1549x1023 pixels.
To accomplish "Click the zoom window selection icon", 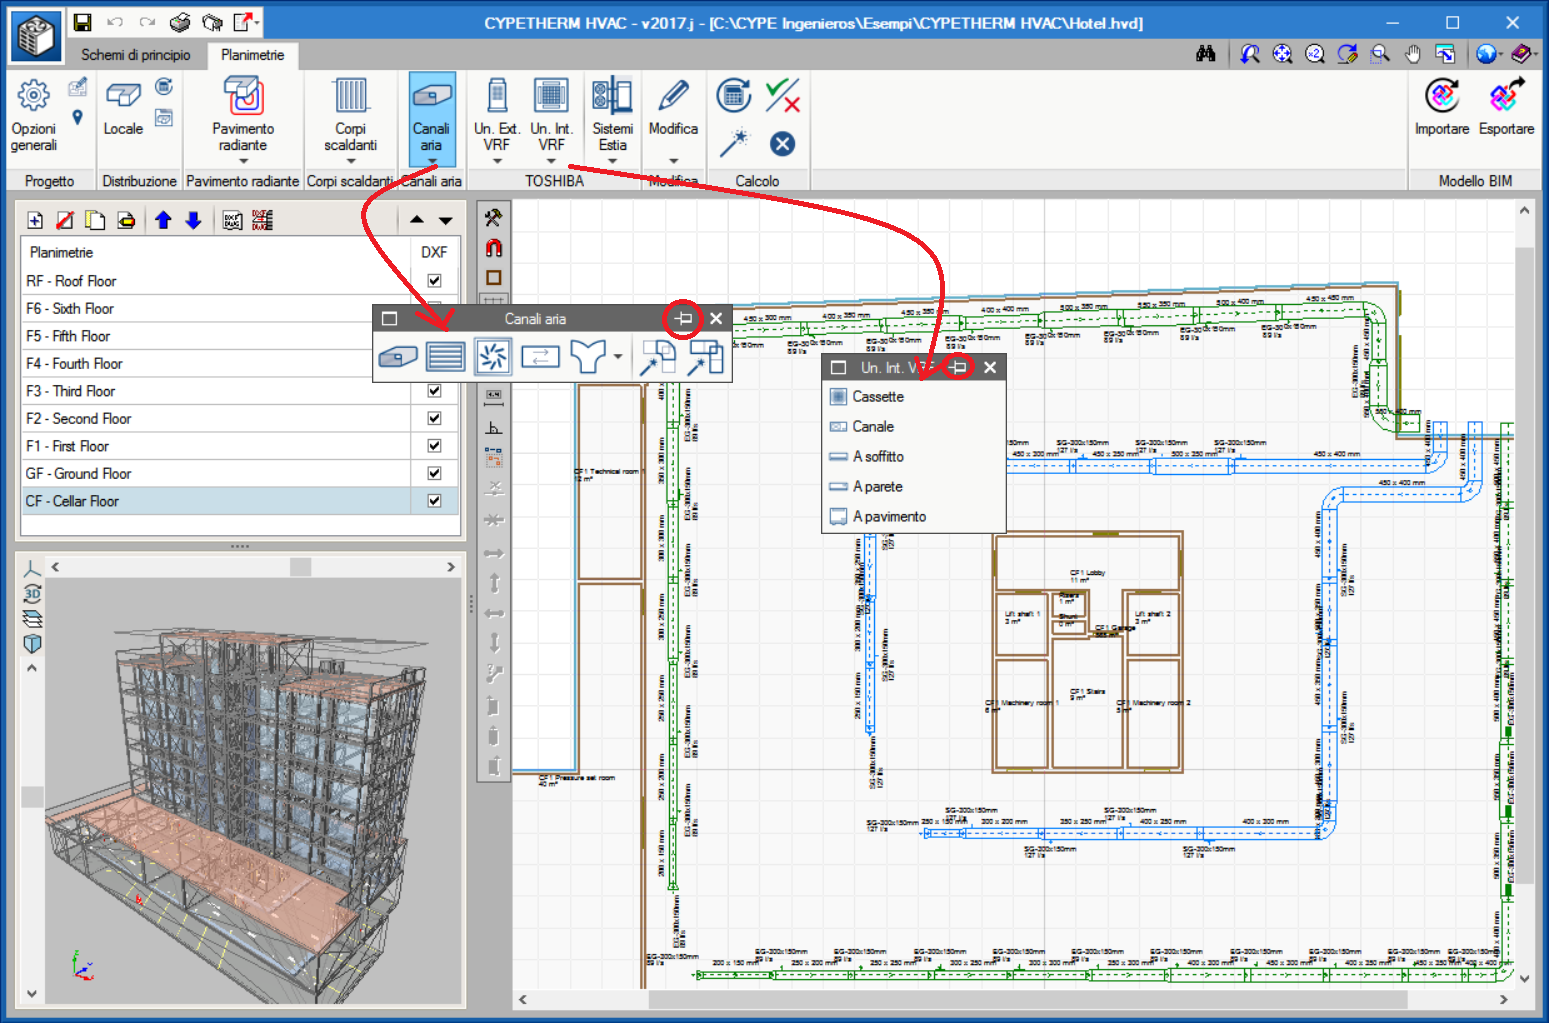I will tap(1380, 54).
